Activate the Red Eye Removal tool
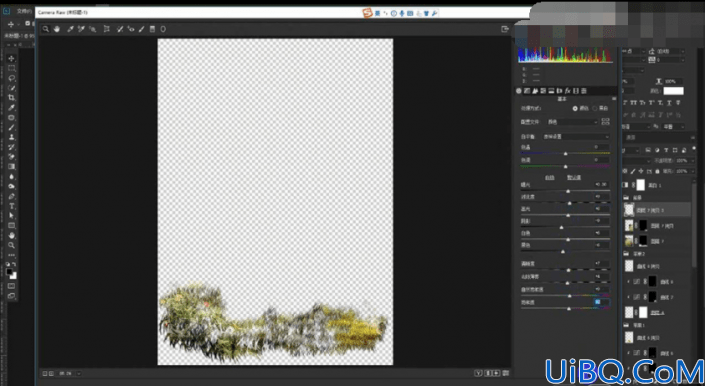This screenshot has height=386, width=705. (x=130, y=29)
